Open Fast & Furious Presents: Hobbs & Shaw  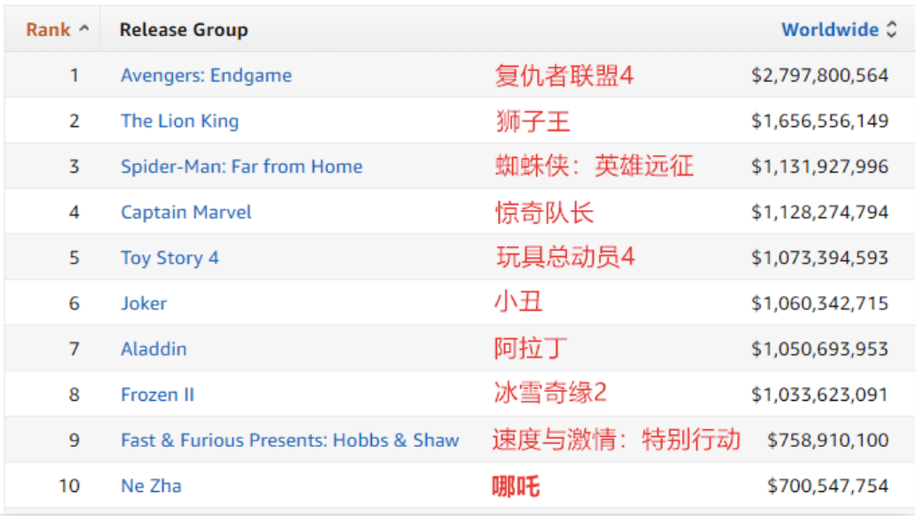click(x=290, y=440)
